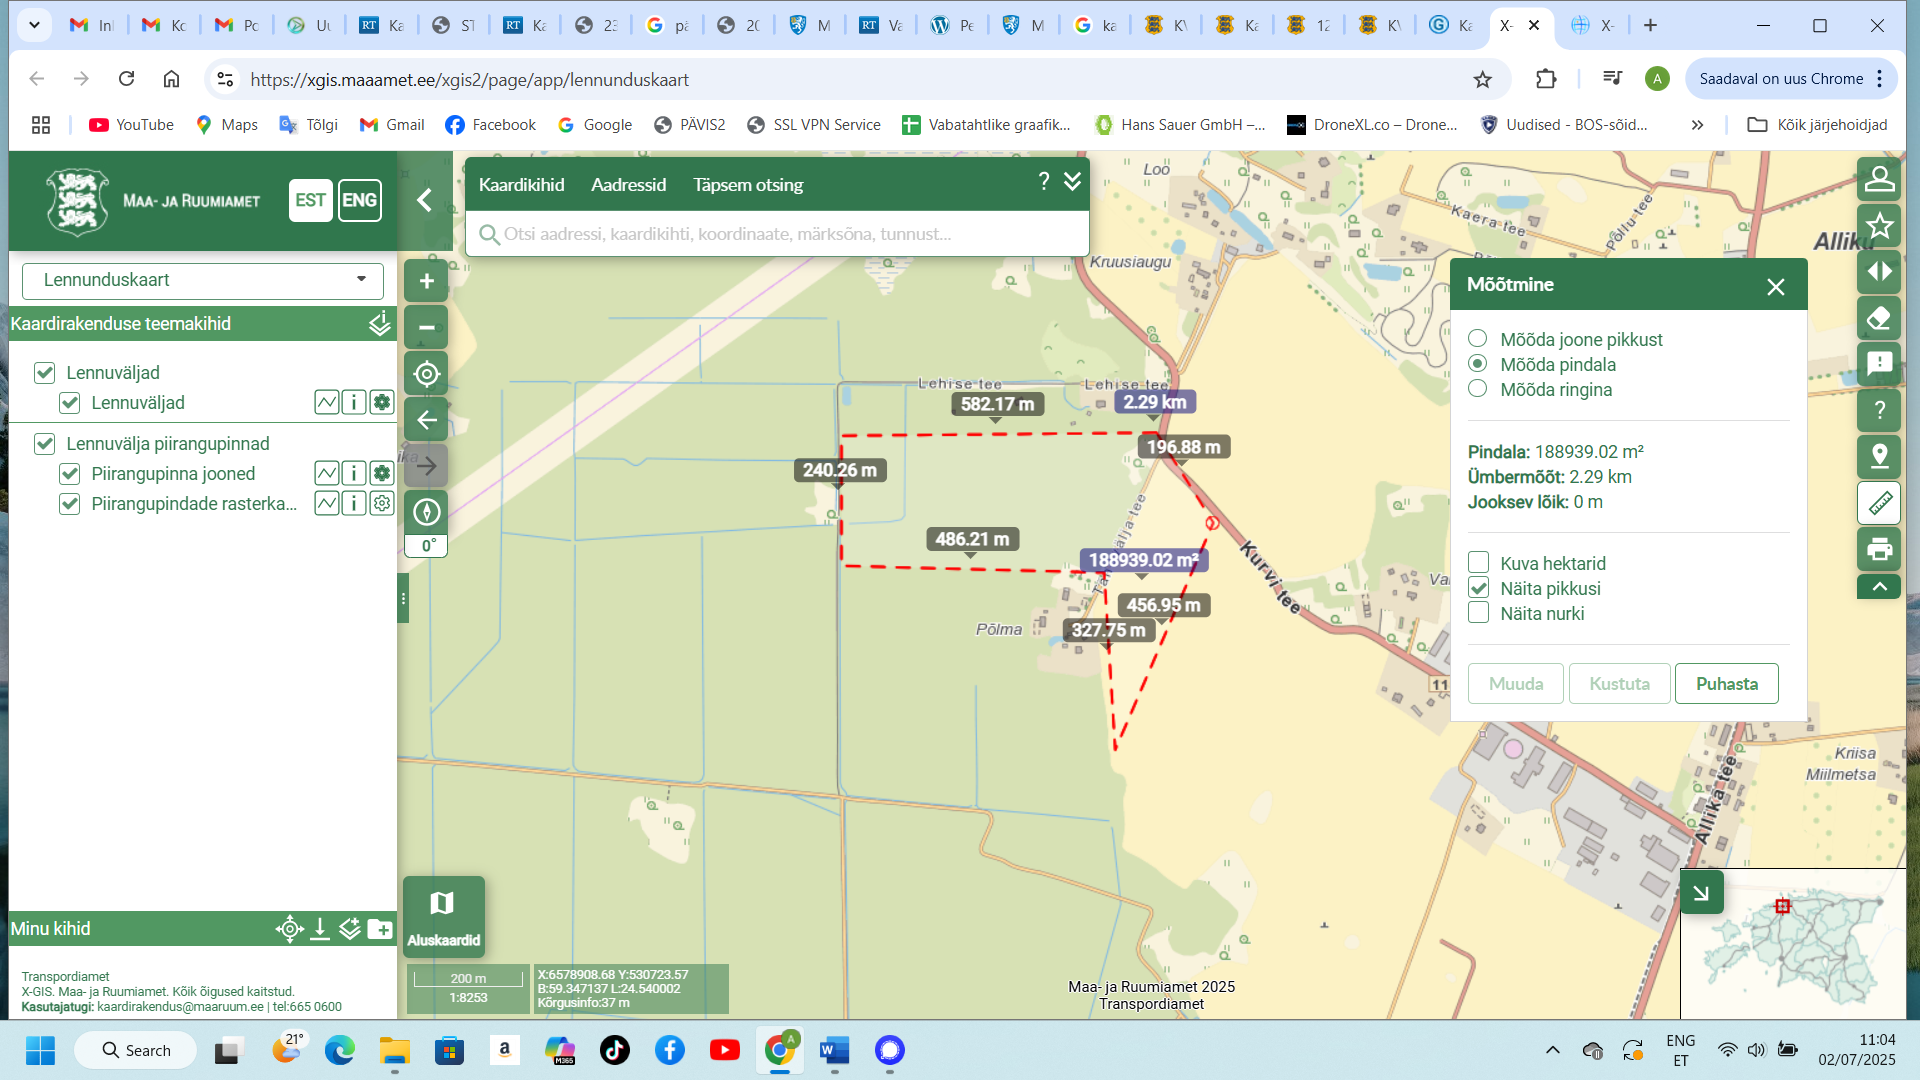
Task: Open the map compare arrows tool
Action: point(1879,272)
